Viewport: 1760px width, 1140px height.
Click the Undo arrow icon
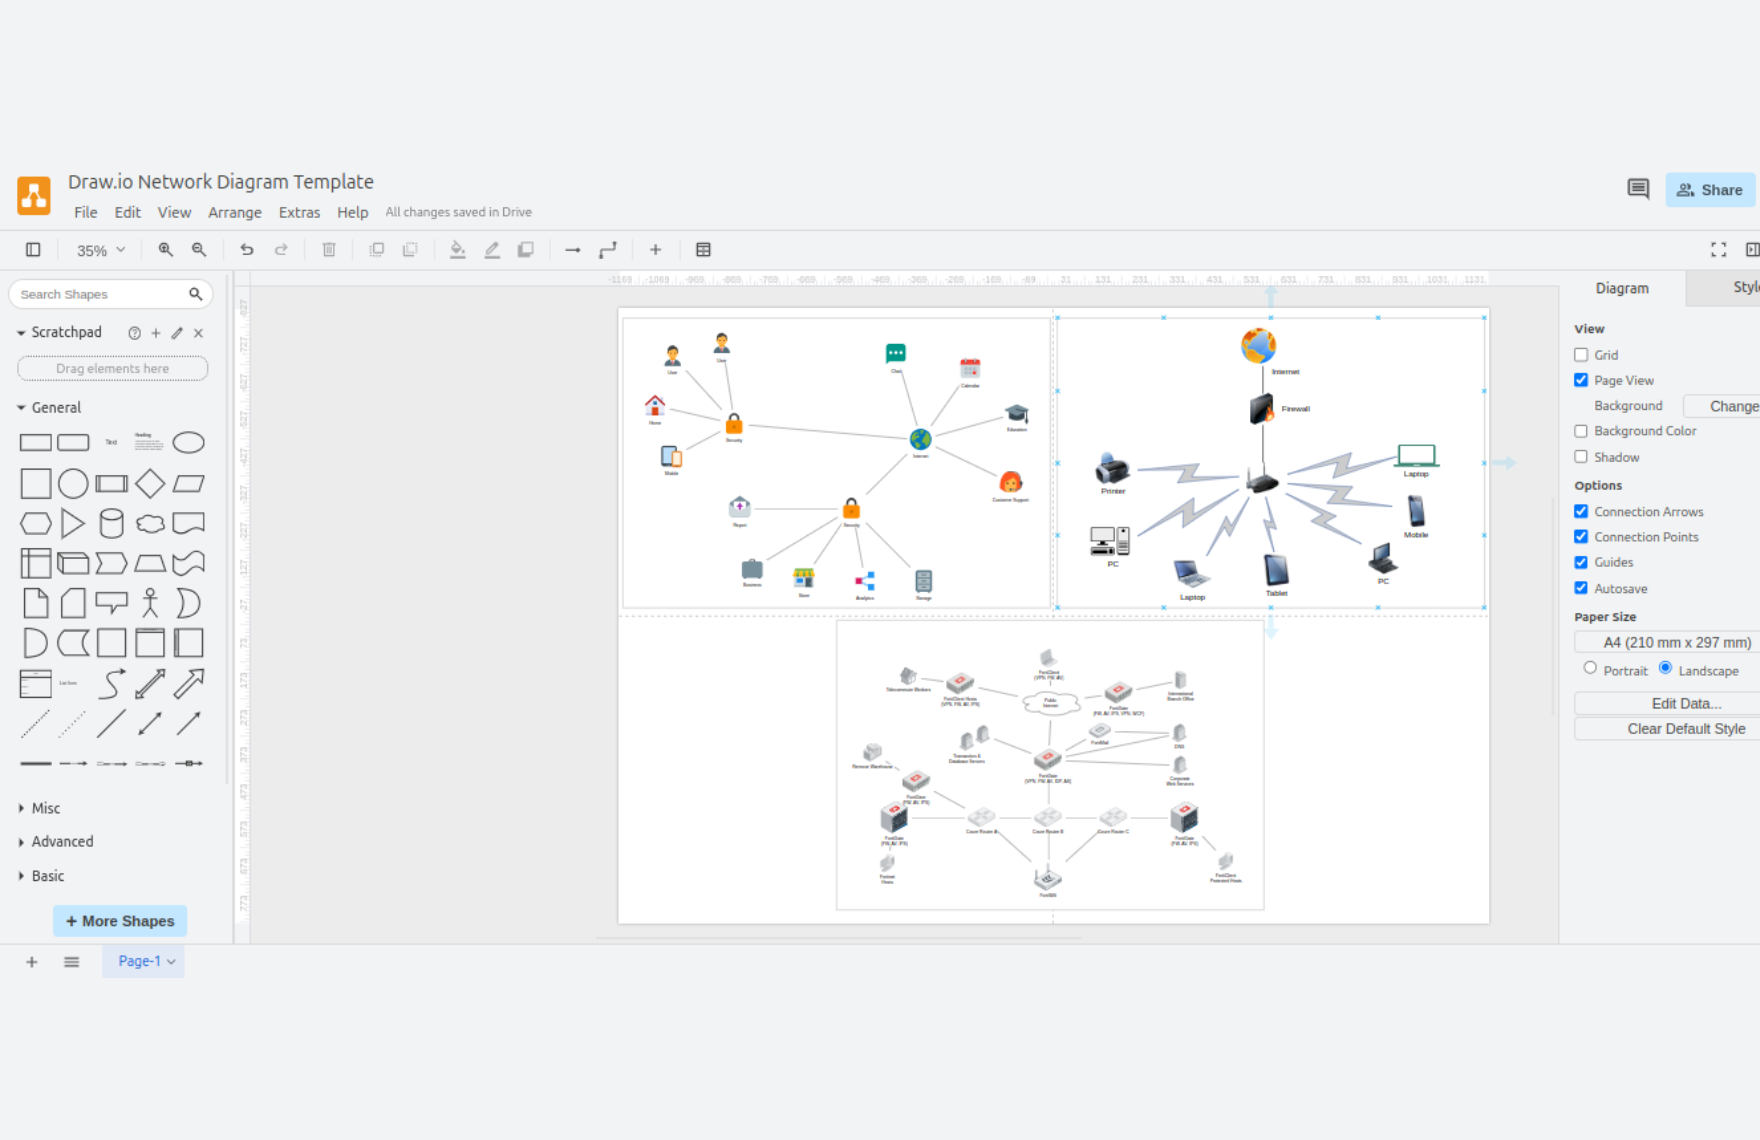[x=247, y=250]
